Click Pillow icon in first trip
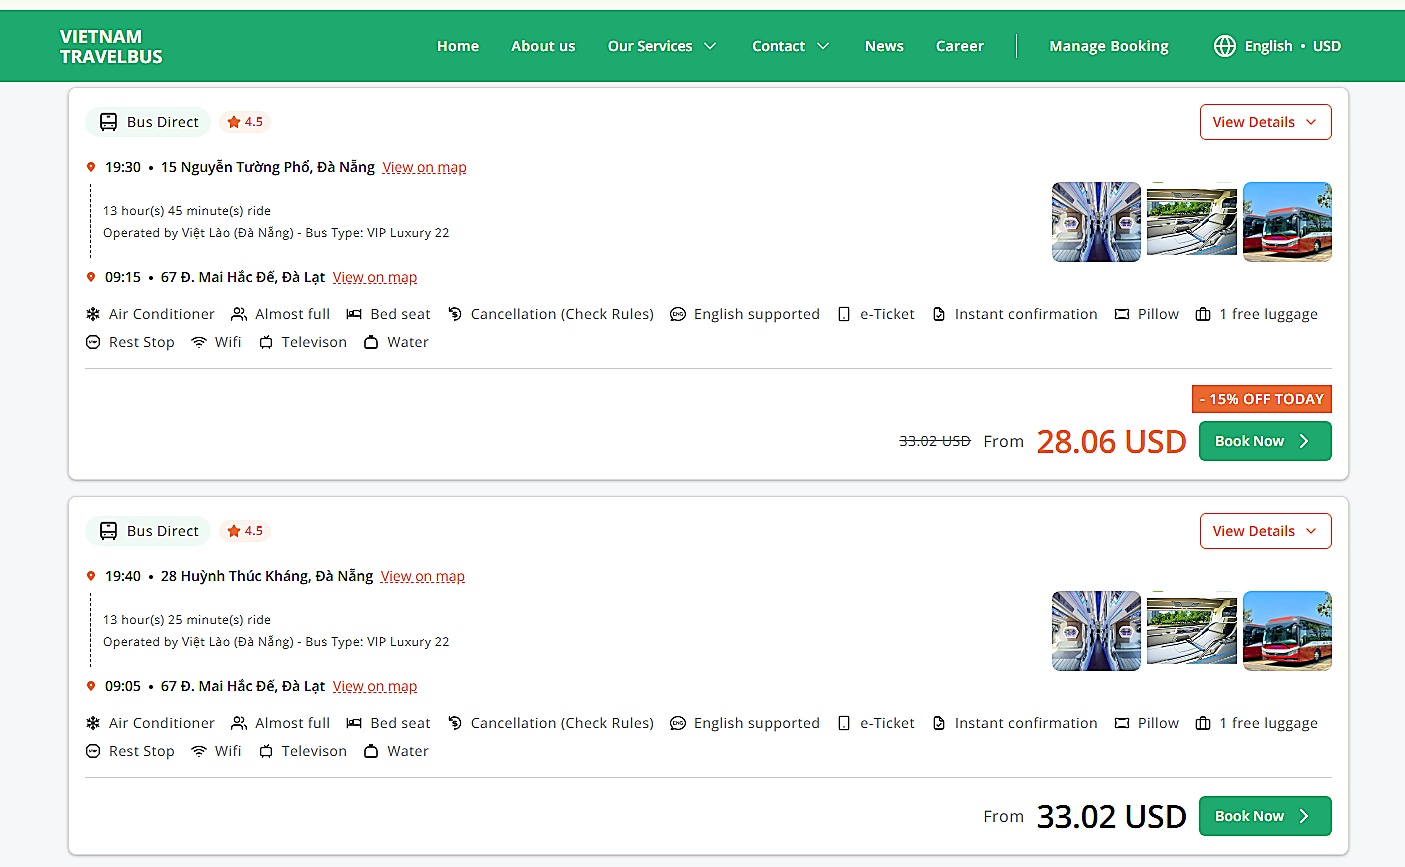Viewport: 1405px width, 867px height. [x=1122, y=314]
